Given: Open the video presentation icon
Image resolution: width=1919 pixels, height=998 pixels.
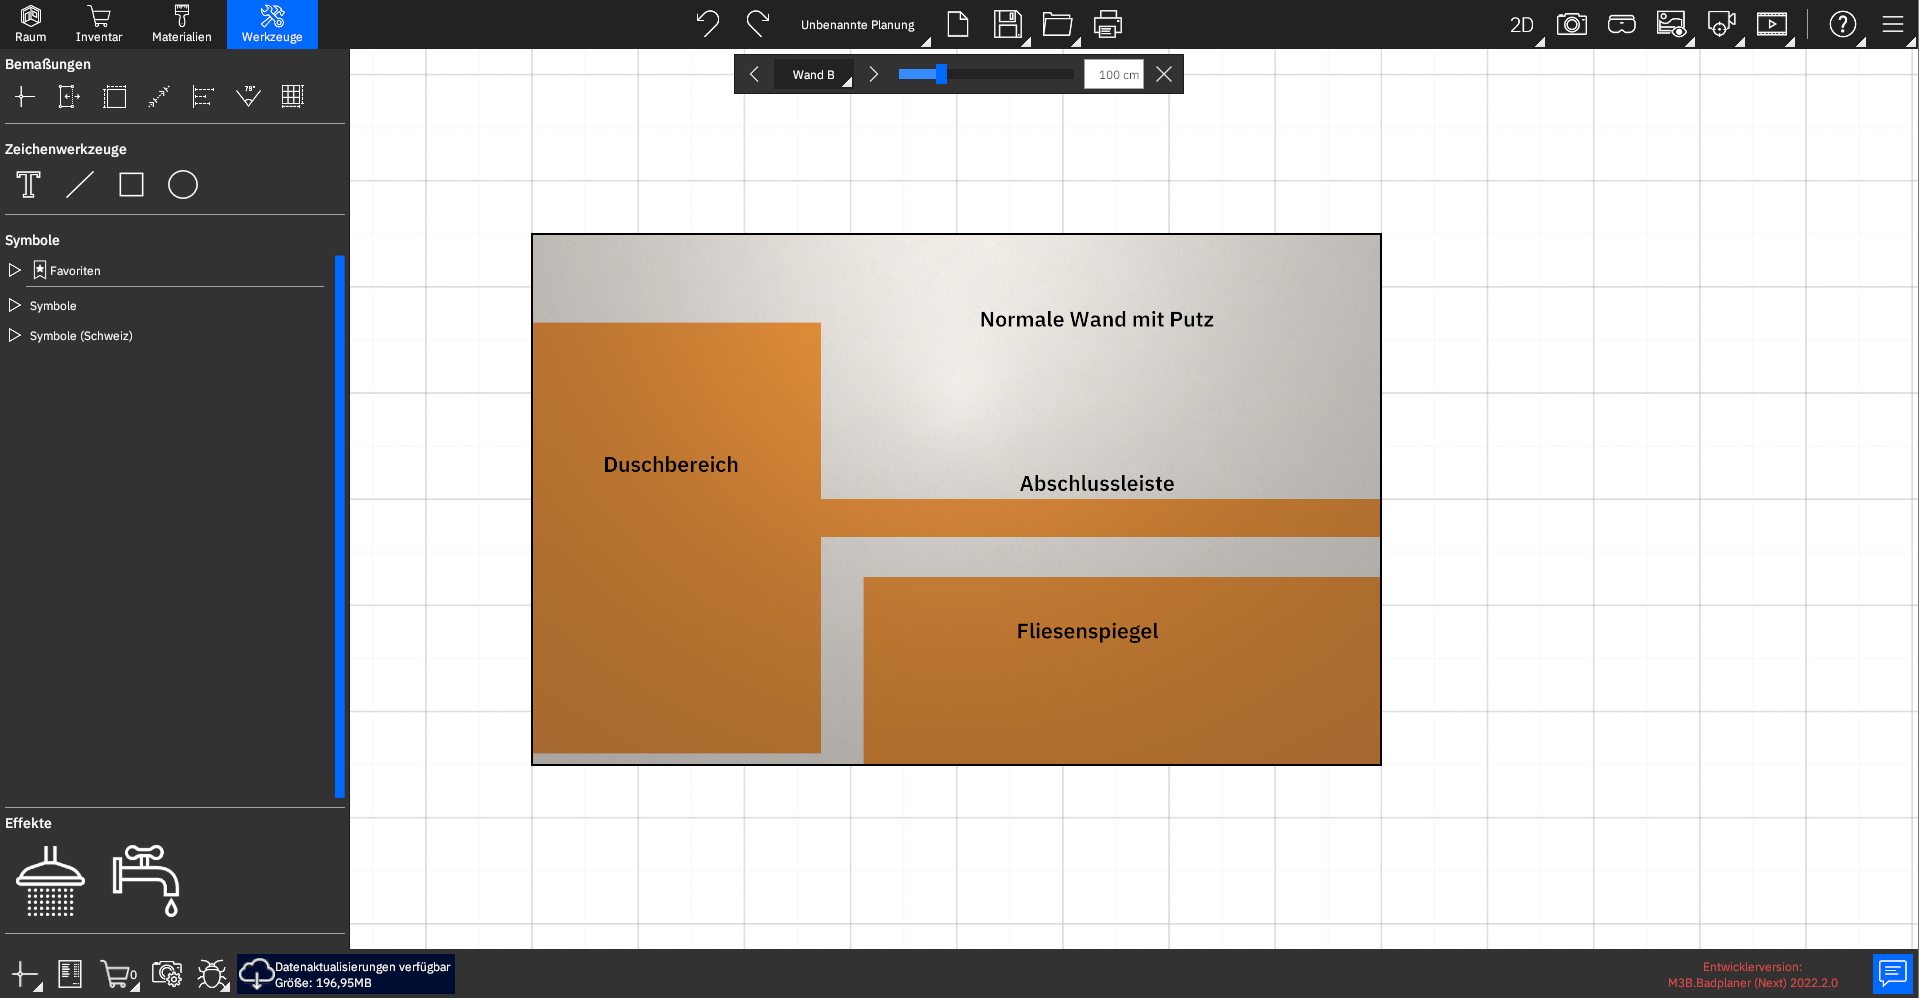Looking at the screenshot, I should click(1772, 24).
